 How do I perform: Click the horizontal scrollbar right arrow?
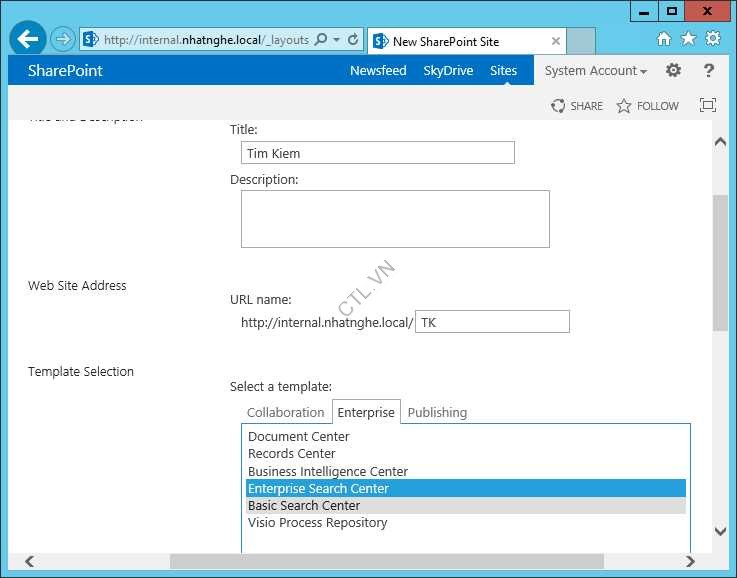(690, 561)
